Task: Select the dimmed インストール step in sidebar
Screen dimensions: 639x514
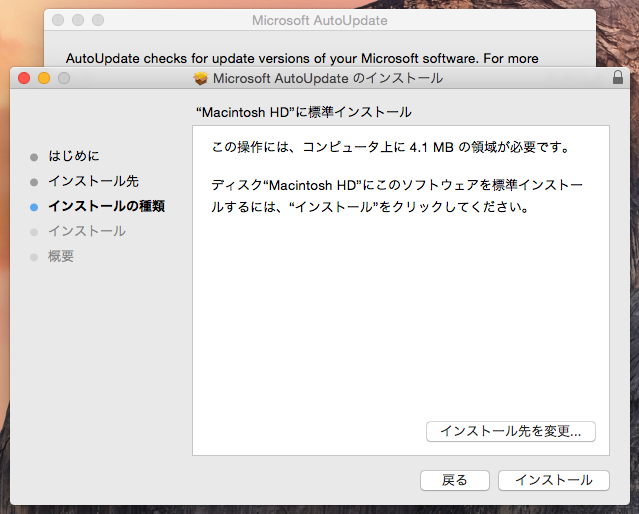Action: click(87, 231)
